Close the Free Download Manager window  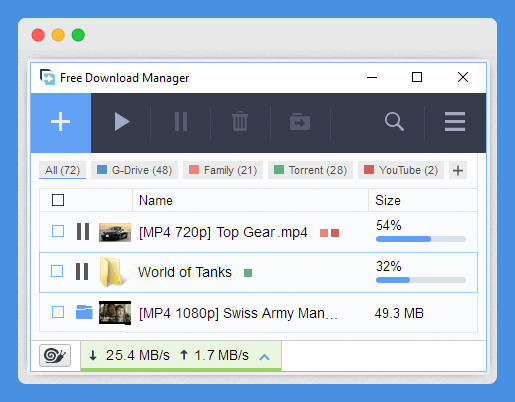click(463, 77)
